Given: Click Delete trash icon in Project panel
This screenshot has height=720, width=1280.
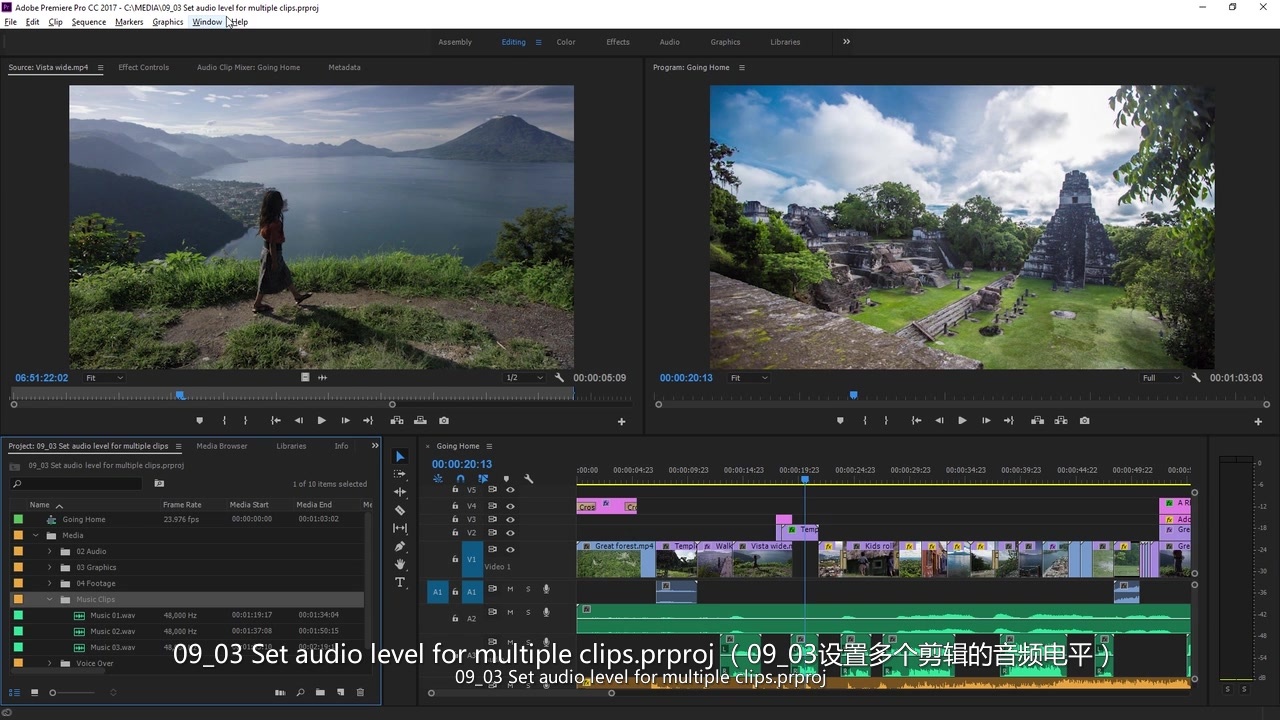Looking at the screenshot, I should click(361, 692).
